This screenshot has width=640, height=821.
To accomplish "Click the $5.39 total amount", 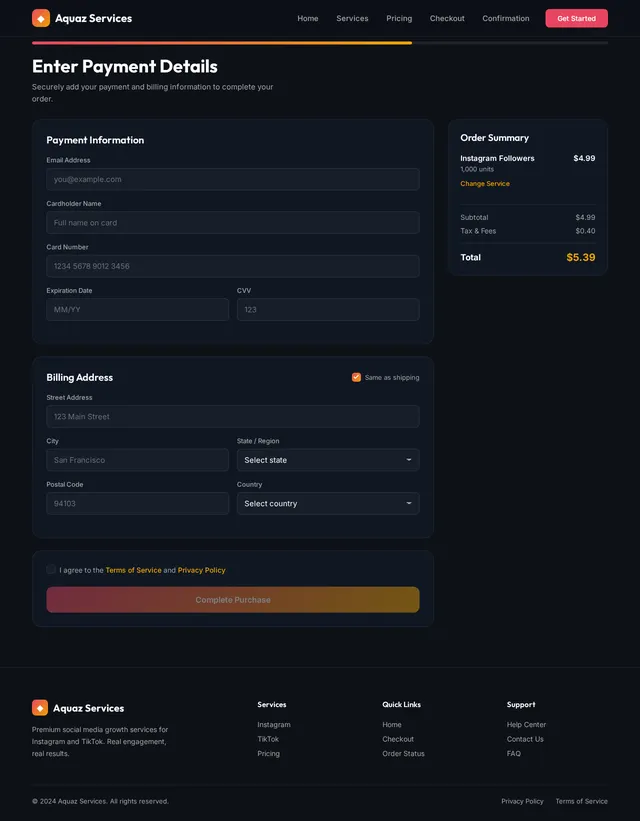I will [581, 258].
